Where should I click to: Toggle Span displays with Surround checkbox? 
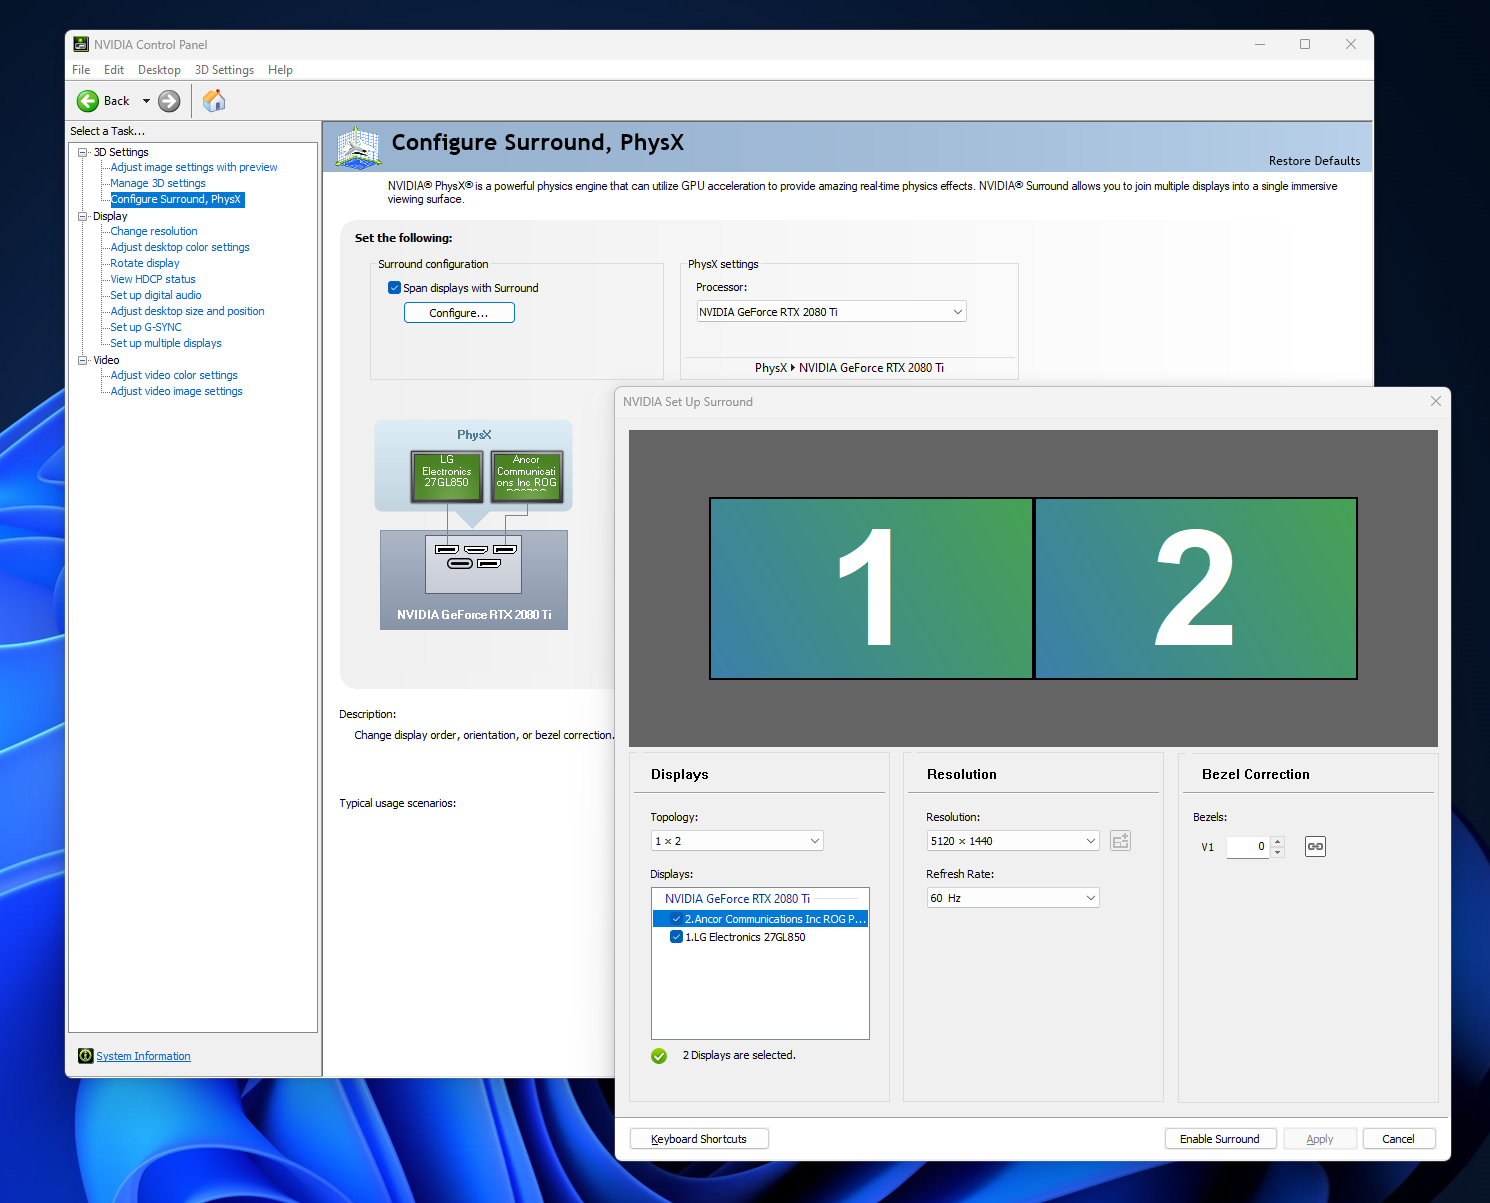coord(395,288)
